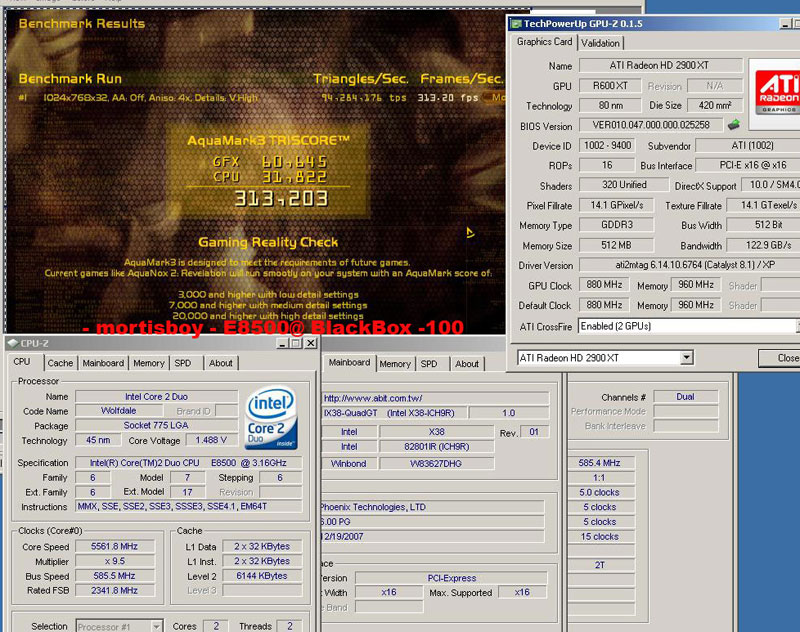This screenshot has height=632, width=800.
Task: Click the Default Clock Memory value 960 MHz
Action: (x=695, y=305)
